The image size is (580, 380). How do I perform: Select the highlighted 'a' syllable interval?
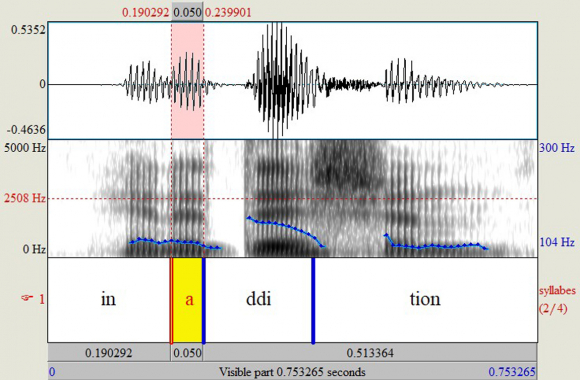coord(188,300)
